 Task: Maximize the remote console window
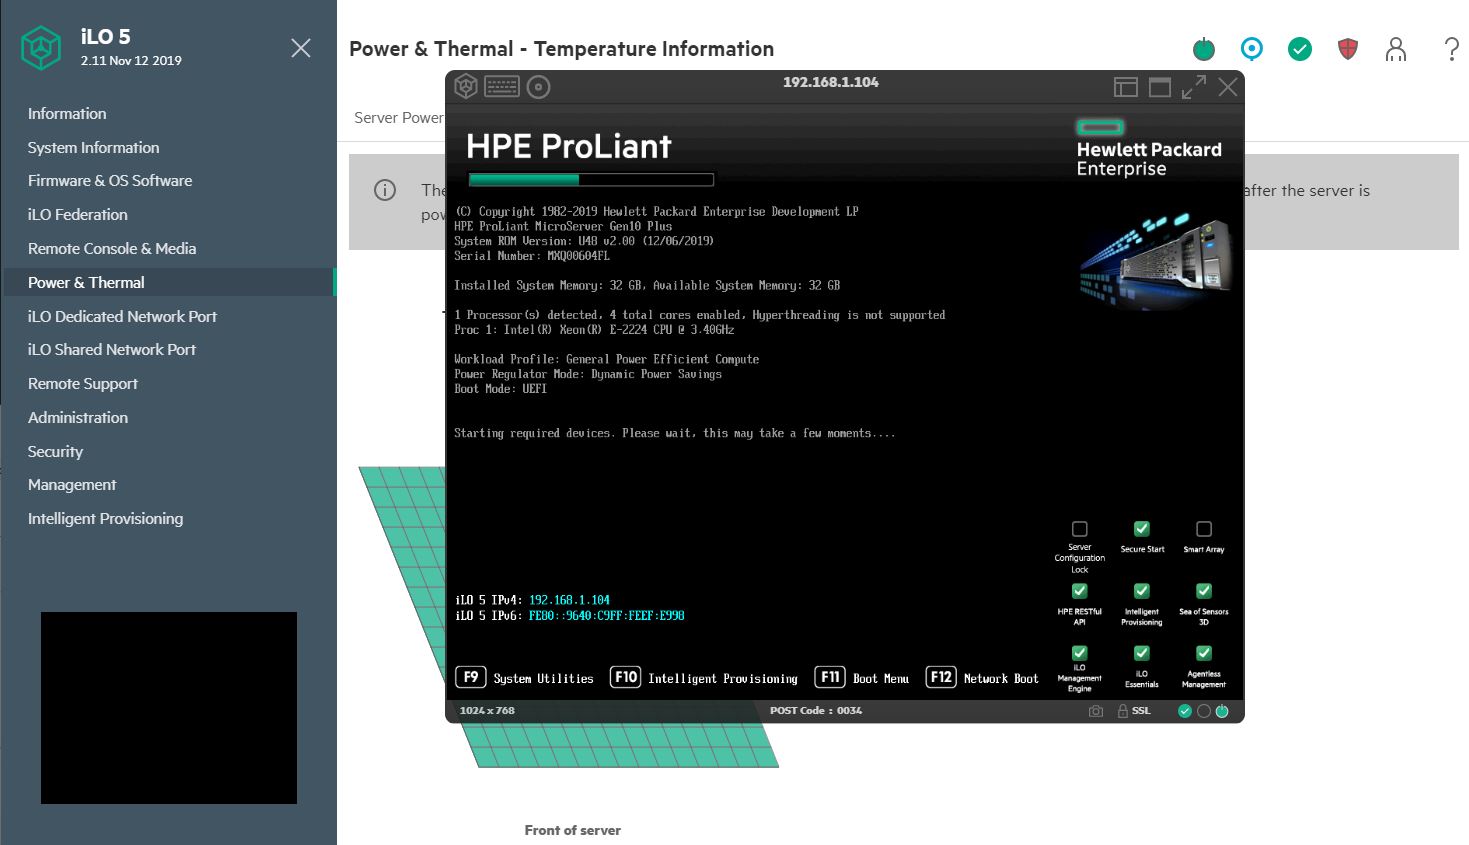tap(1160, 87)
